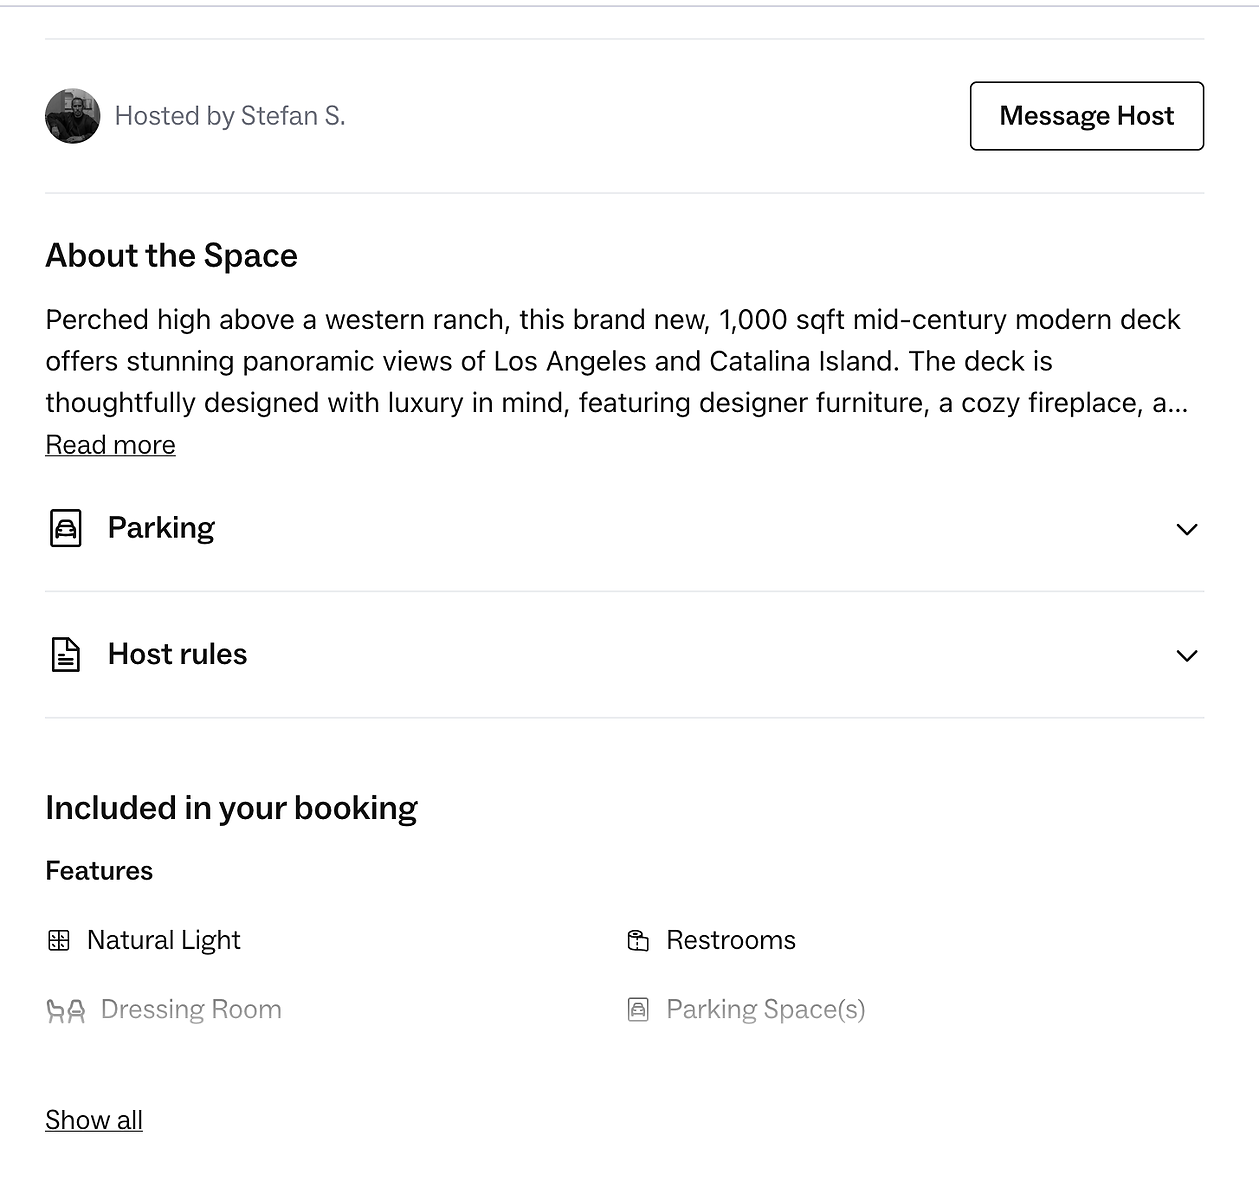Screen dimensions: 1259x1200
Task: Click the Parking Space(s) feature label
Action: (x=766, y=1010)
